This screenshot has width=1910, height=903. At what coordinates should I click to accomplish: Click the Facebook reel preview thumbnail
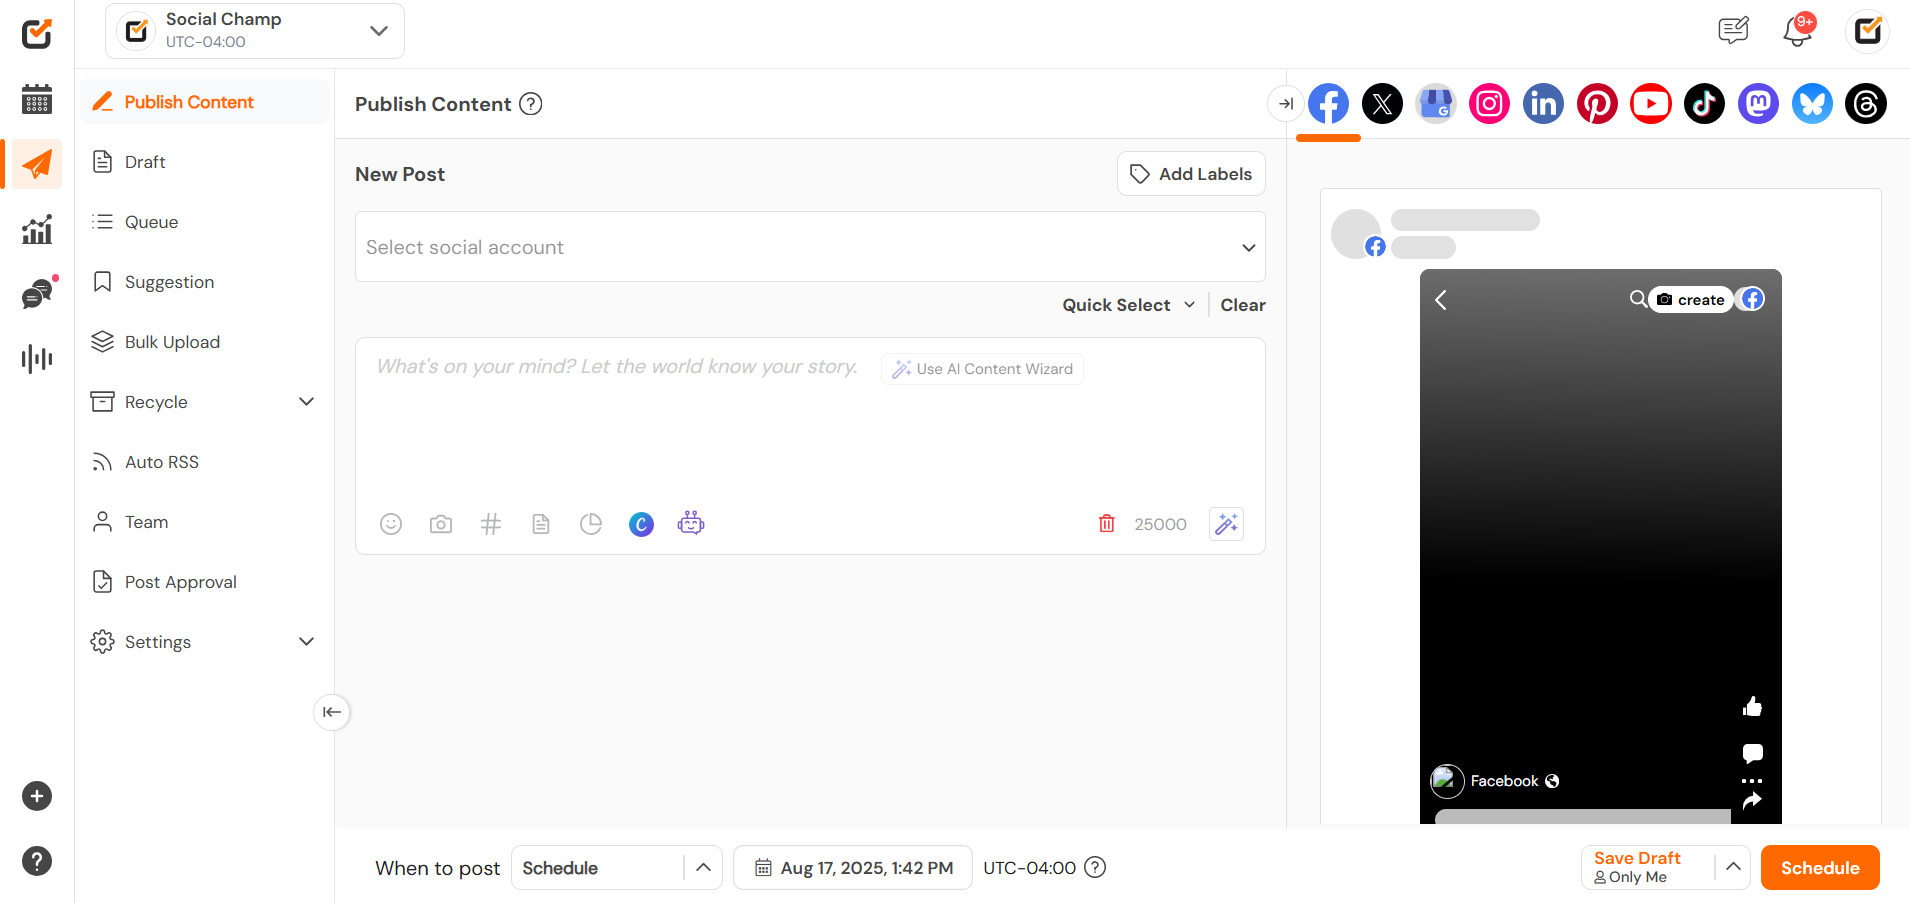1601,546
